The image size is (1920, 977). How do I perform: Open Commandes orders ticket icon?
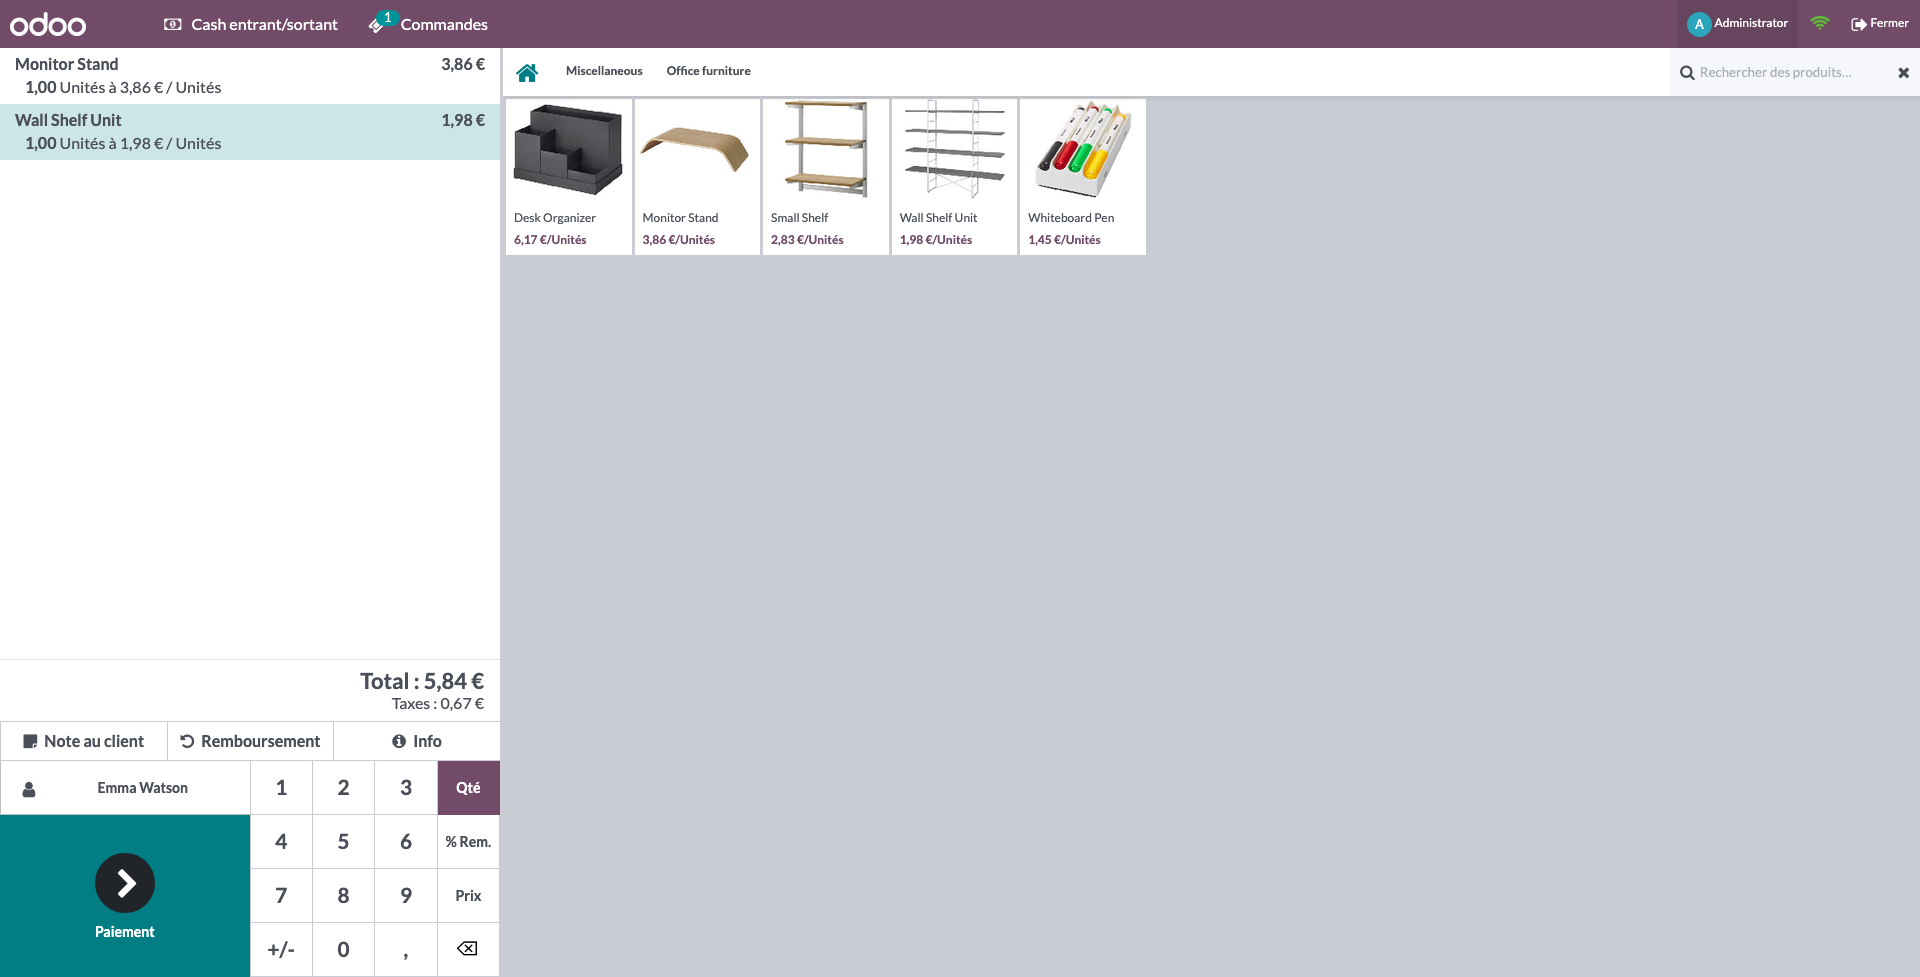click(x=377, y=25)
